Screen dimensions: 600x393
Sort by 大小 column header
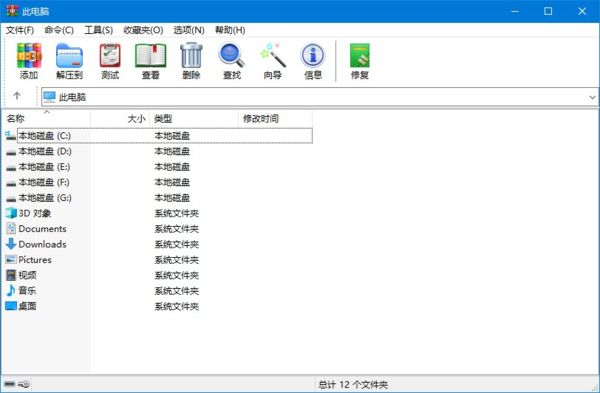(120, 119)
